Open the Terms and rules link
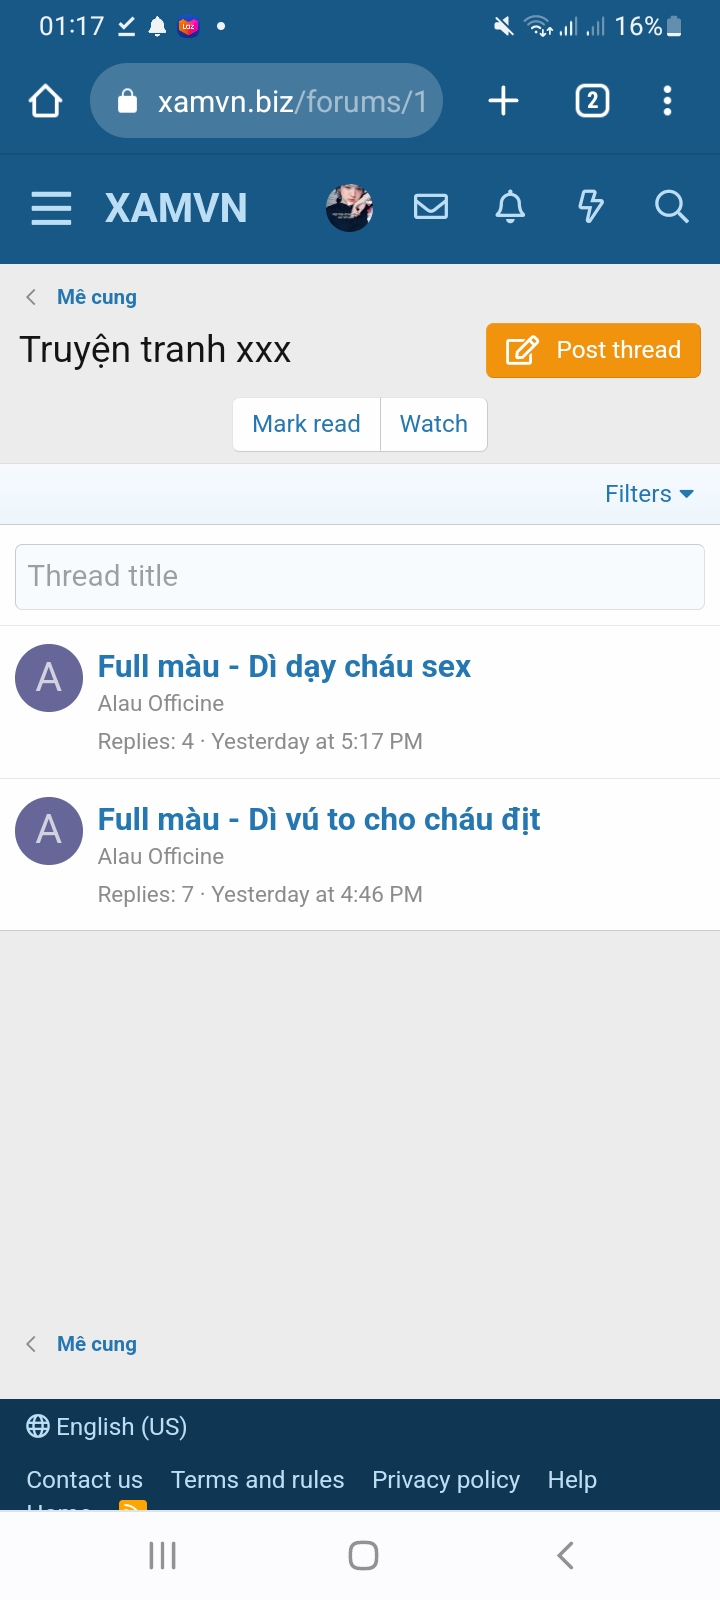The image size is (720, 1600). click(257, 1480)
